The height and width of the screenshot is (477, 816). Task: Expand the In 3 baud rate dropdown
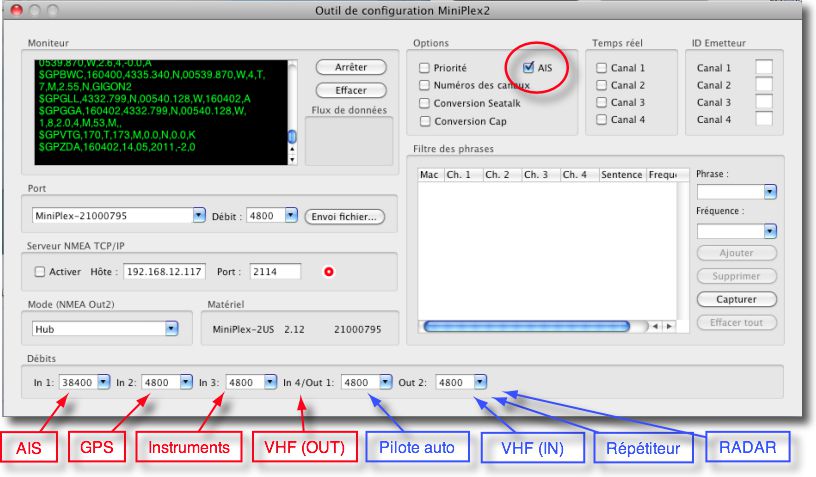[x=270, y=382]
